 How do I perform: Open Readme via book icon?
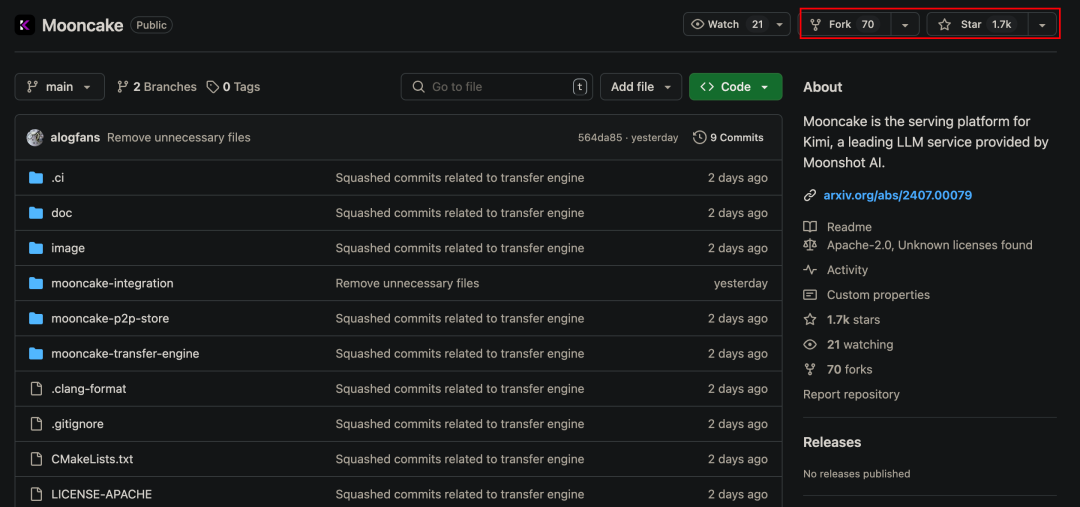[810, 227]
